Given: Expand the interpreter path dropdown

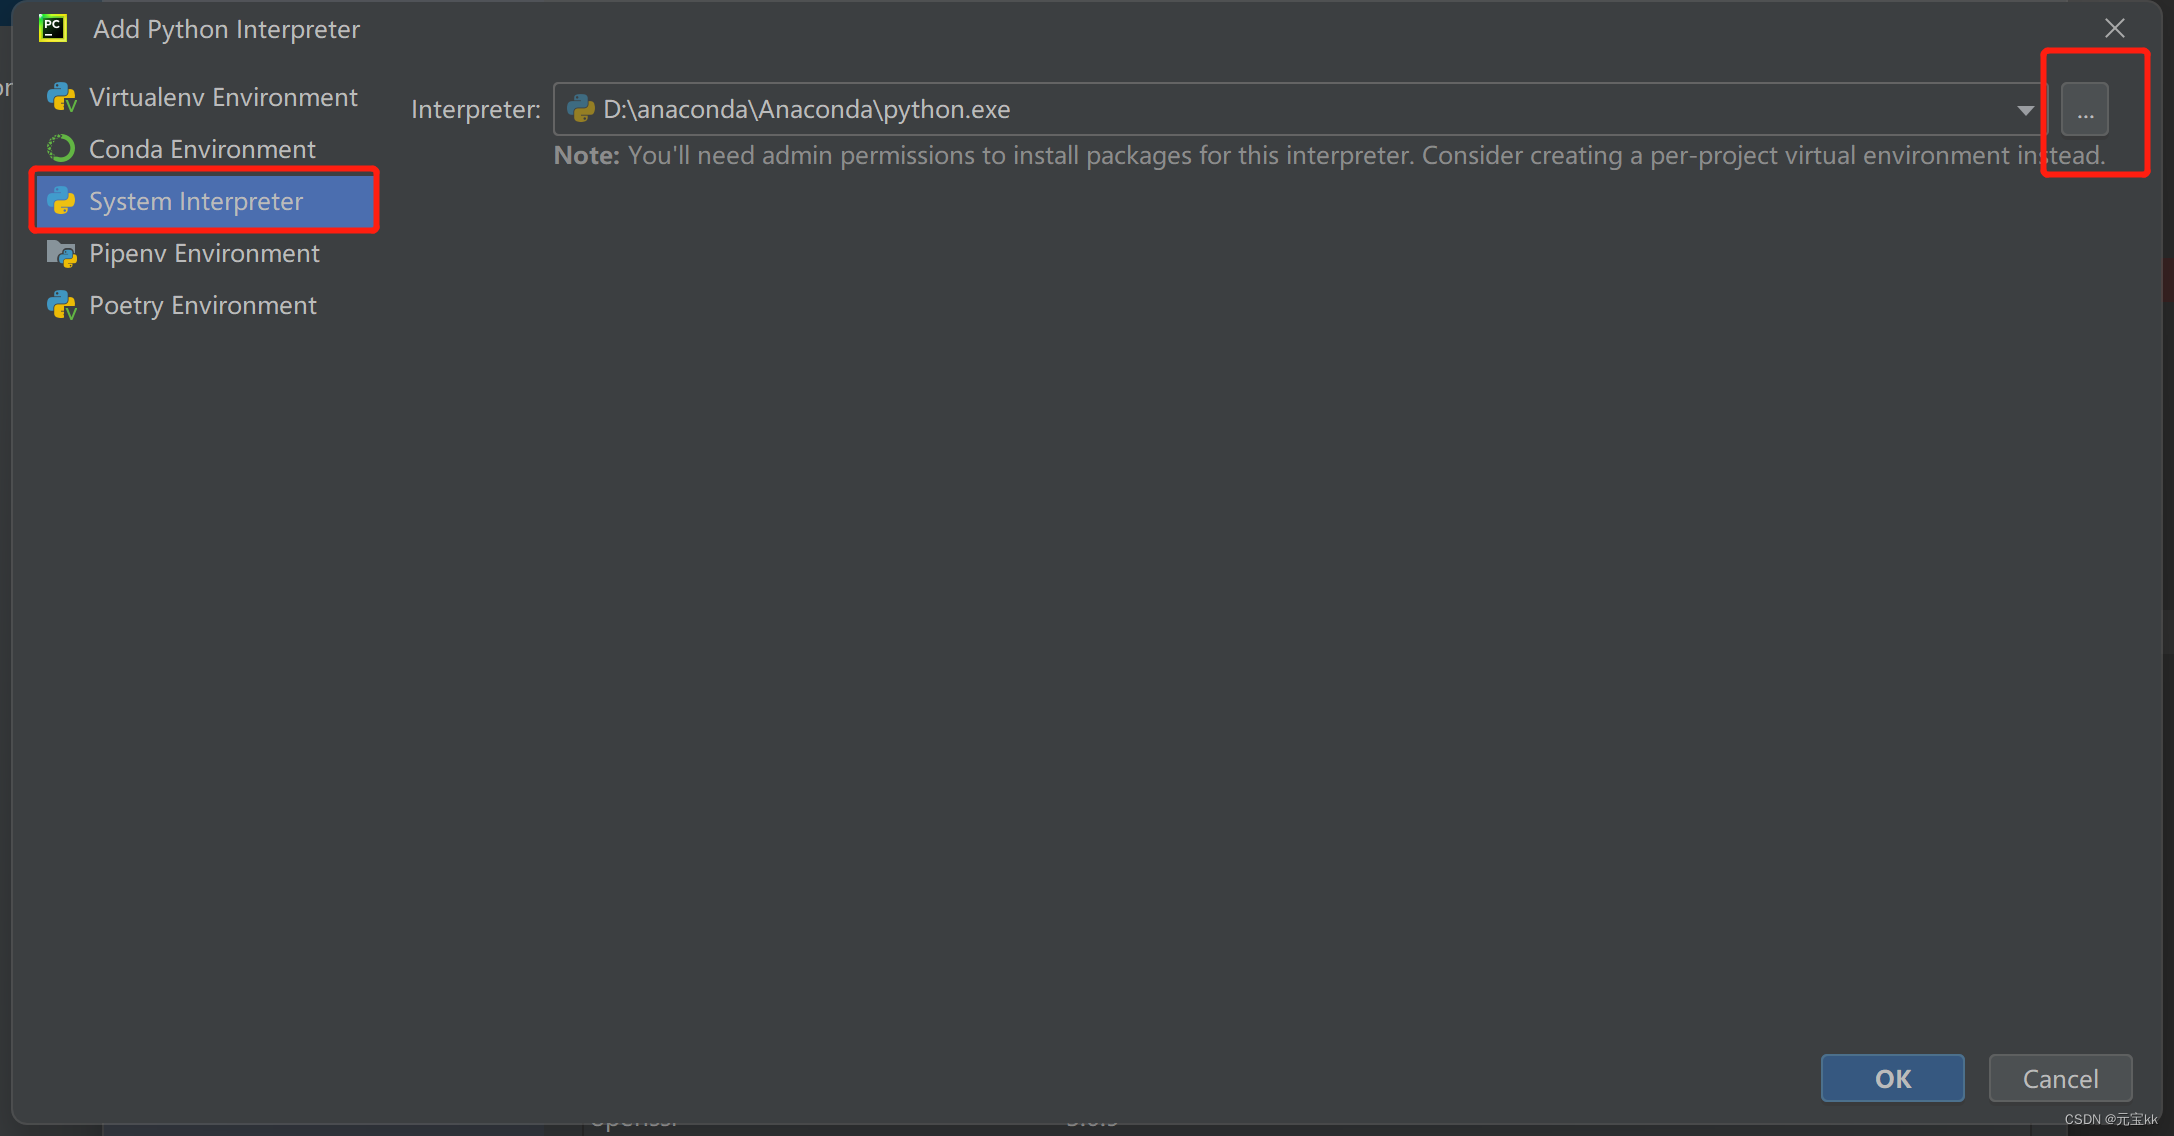Looking at the screenshot, I should pos(2024,109).
